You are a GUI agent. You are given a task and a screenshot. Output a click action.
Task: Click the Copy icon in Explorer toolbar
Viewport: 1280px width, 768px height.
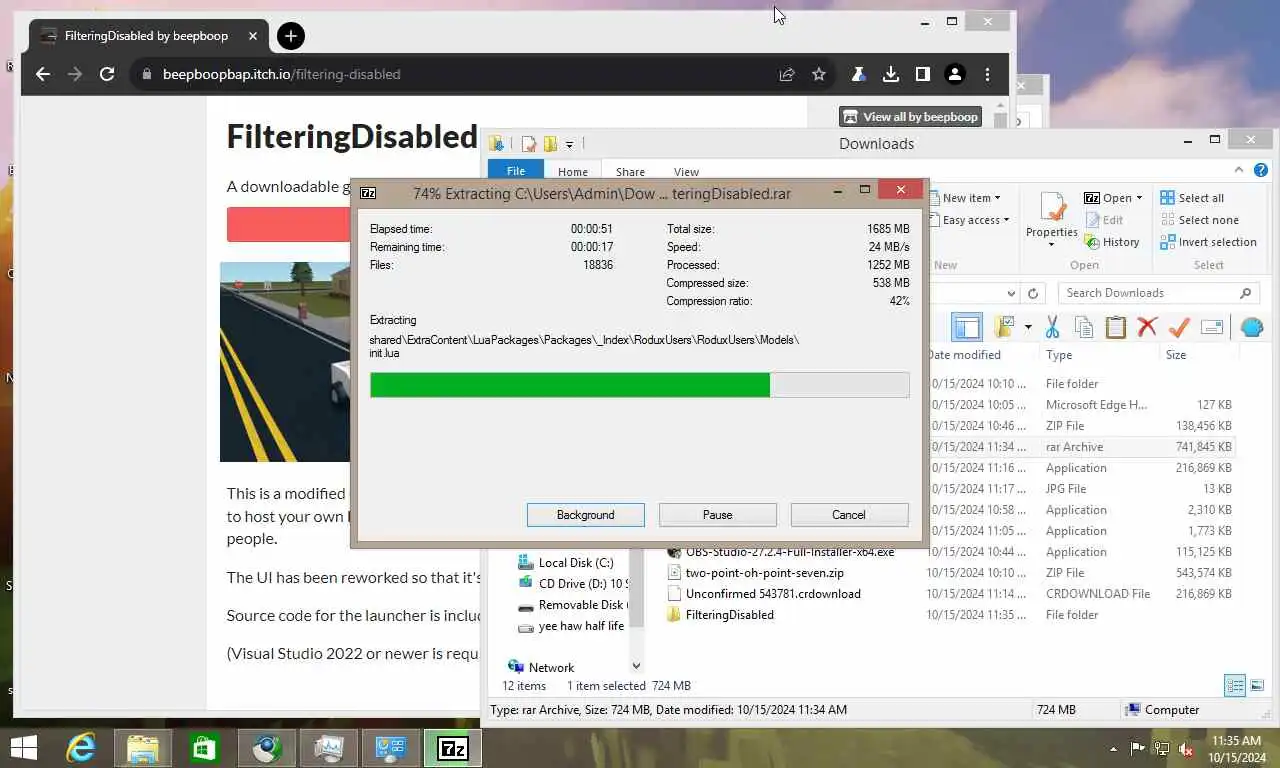(1084, 327)
